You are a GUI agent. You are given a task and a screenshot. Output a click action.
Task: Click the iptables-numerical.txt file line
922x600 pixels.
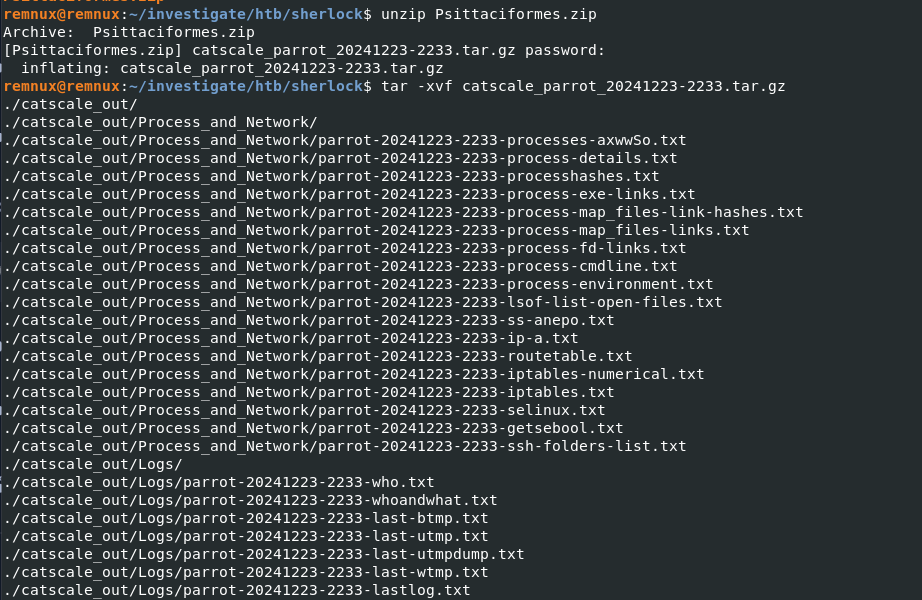[x=354, y=374]
